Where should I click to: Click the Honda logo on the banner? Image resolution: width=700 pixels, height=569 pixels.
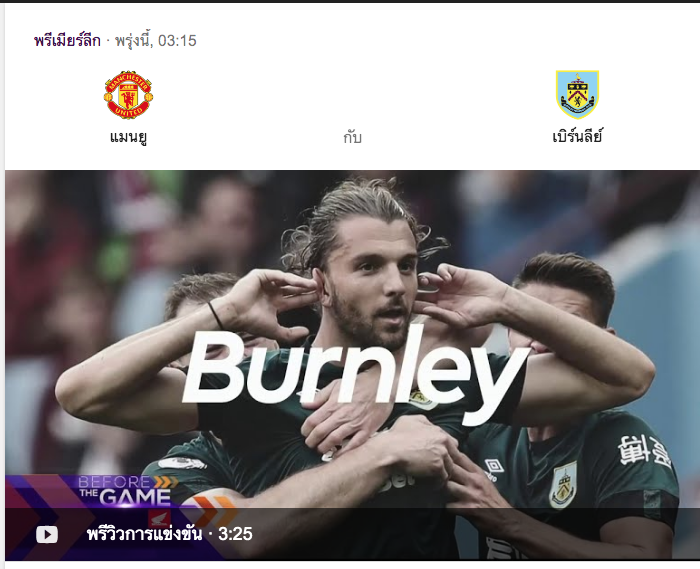pos(159,518)
